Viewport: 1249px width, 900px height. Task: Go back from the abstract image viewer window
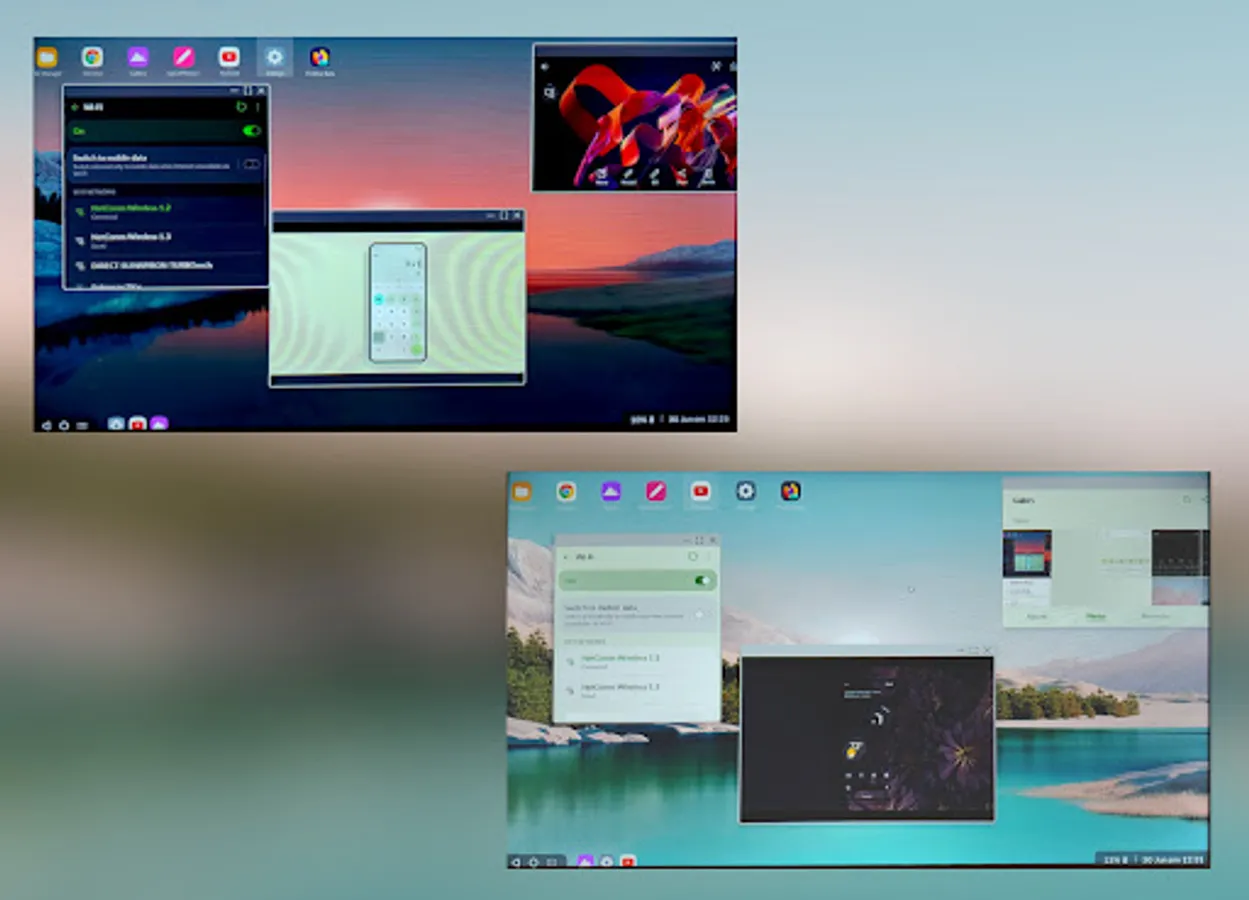coord(545,67)
